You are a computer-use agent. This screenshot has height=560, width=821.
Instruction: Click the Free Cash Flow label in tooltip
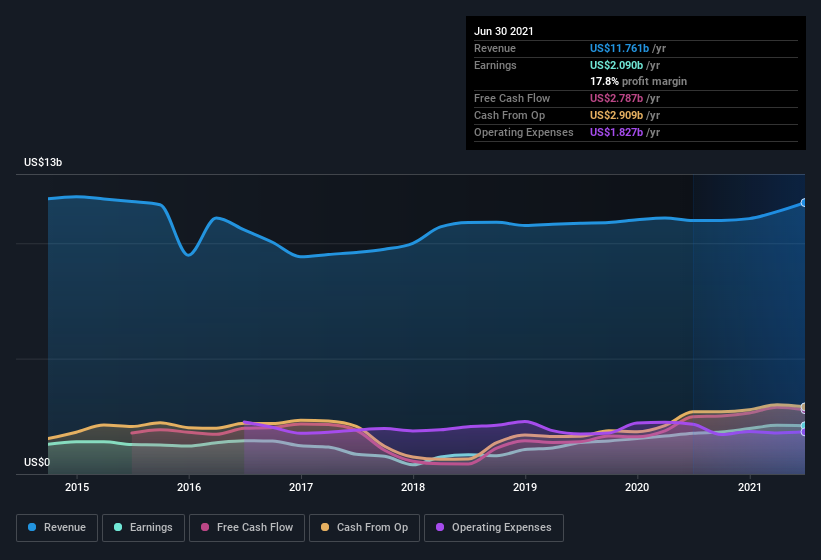click(x=512, y=98)
